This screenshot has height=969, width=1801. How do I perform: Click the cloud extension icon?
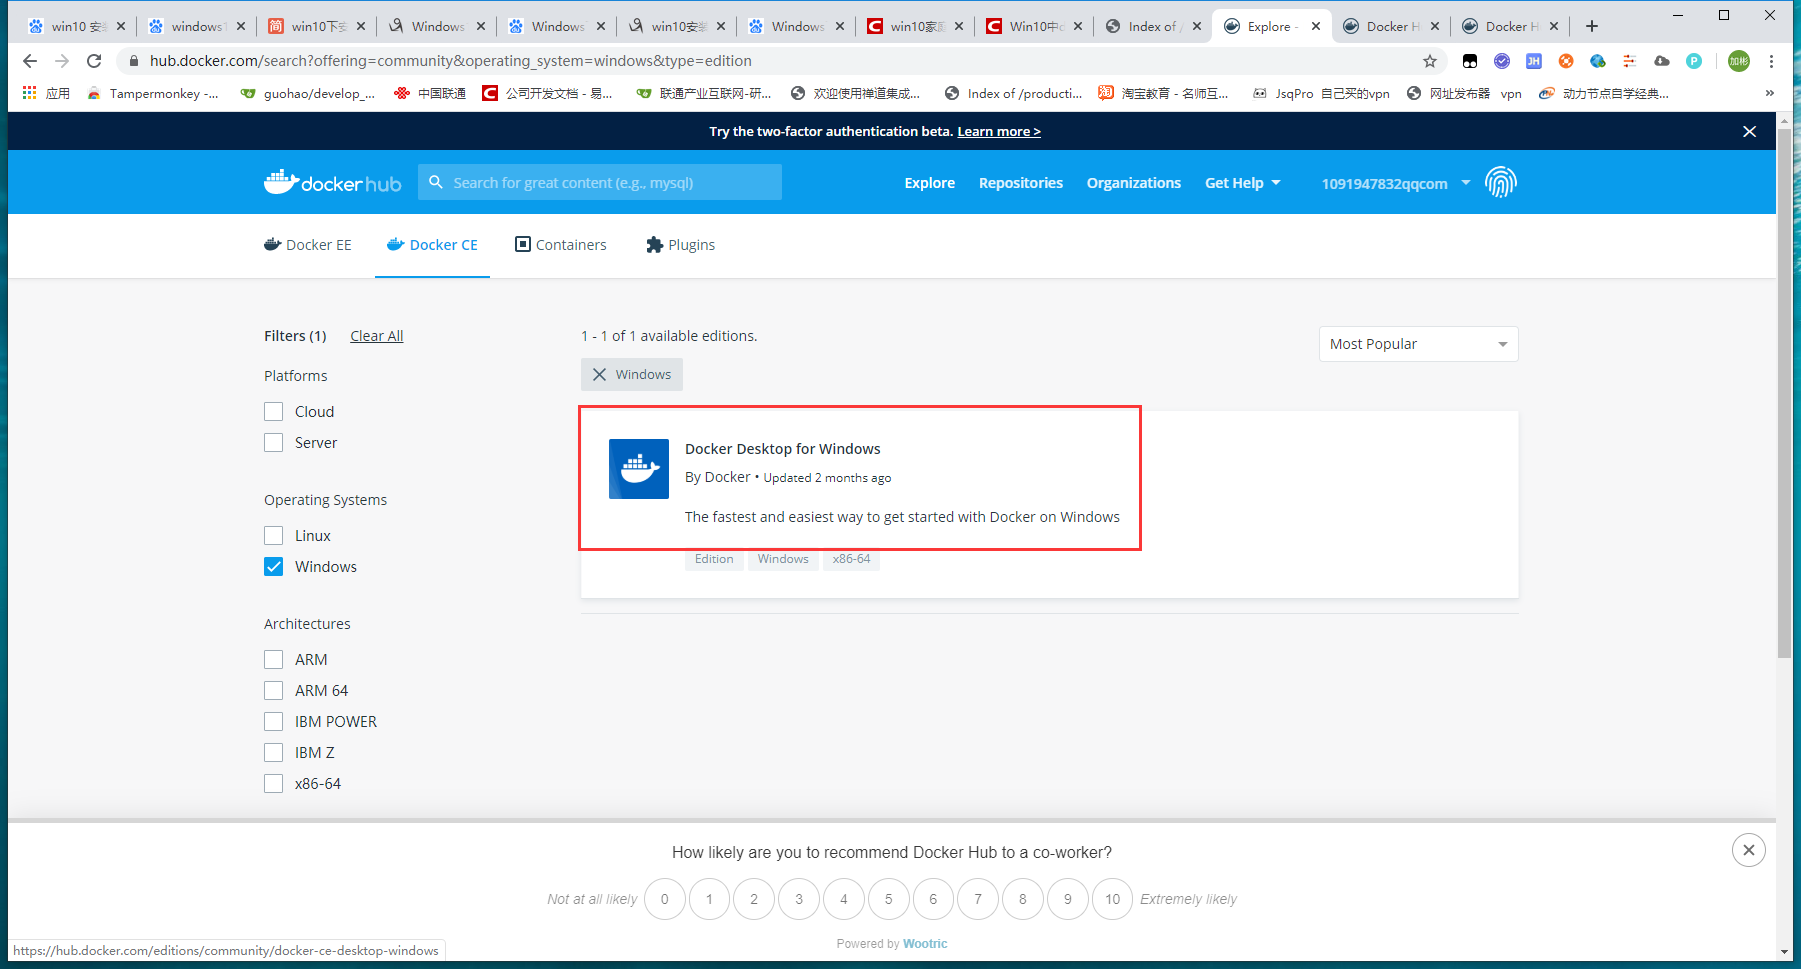1662,61
